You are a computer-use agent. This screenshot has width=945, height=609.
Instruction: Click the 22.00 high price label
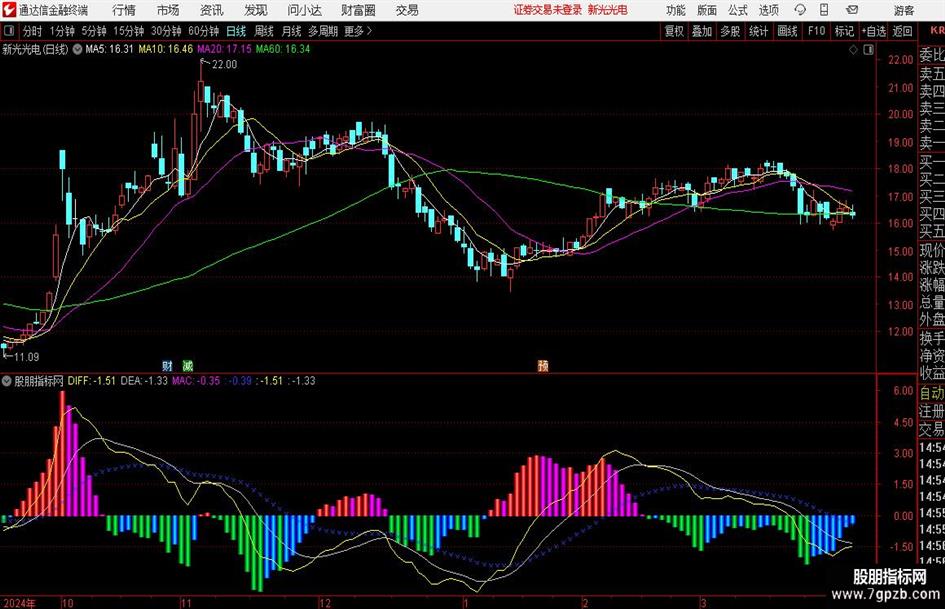pyautogui.click(x=224, y=65)
